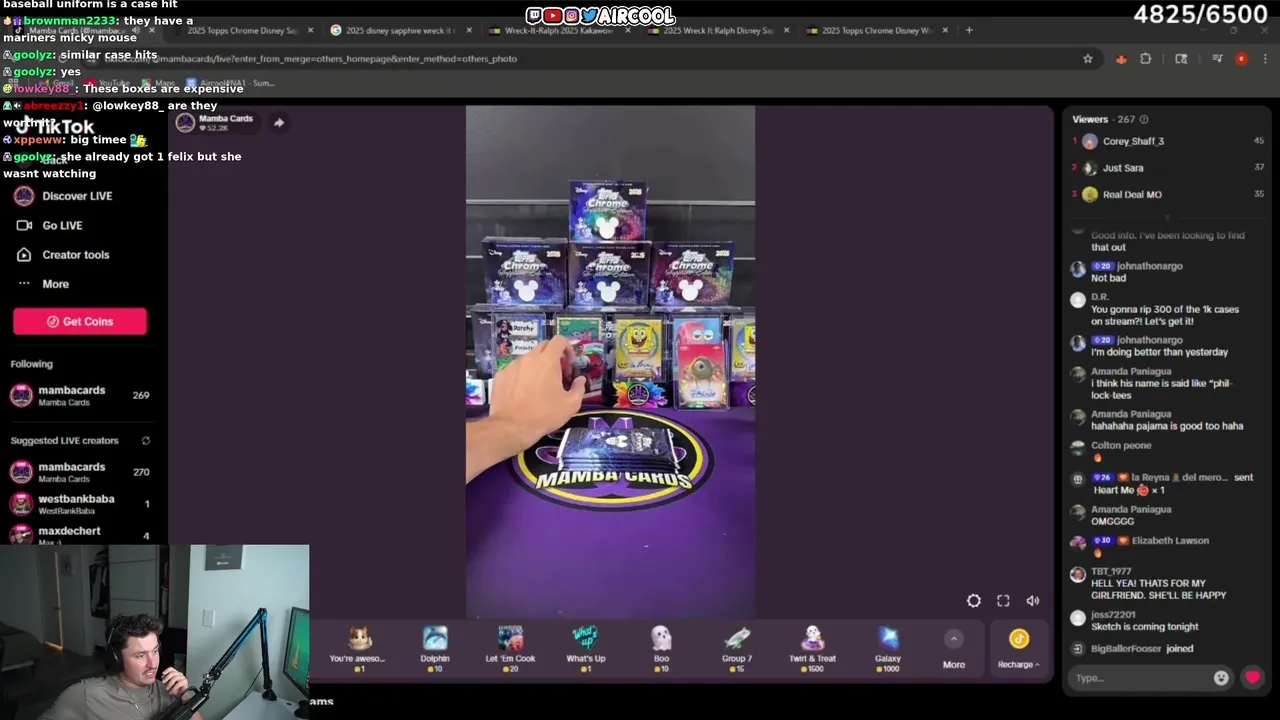Viewport: 1280px width, 720px height.
Task: Click in the chat Type input field
Action: tap(1140, 678)
